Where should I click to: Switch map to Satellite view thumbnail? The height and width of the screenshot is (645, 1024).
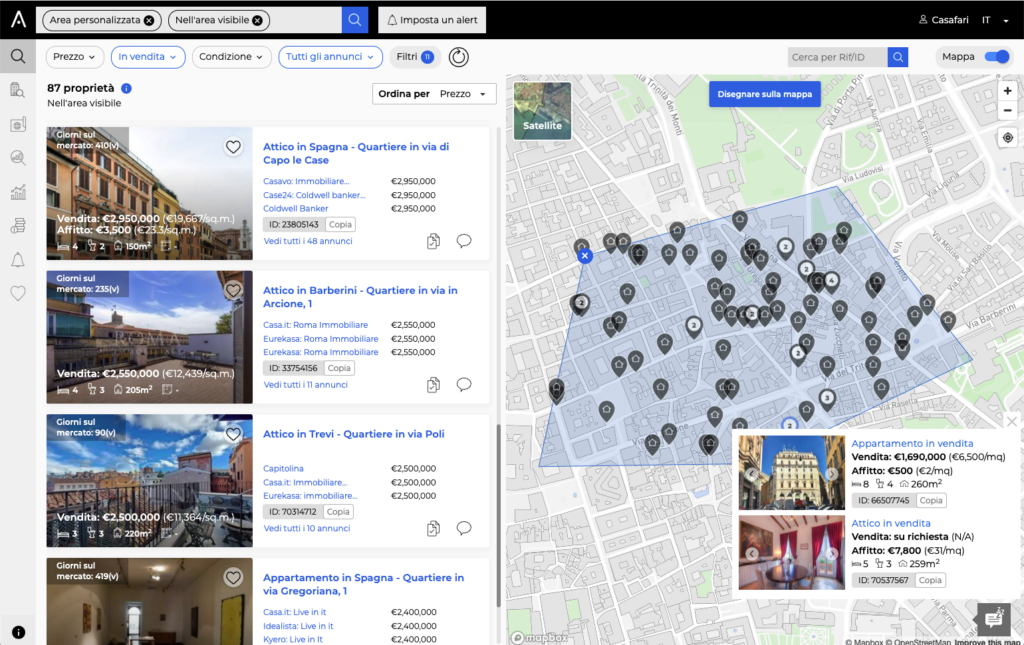tap(542, 111)
